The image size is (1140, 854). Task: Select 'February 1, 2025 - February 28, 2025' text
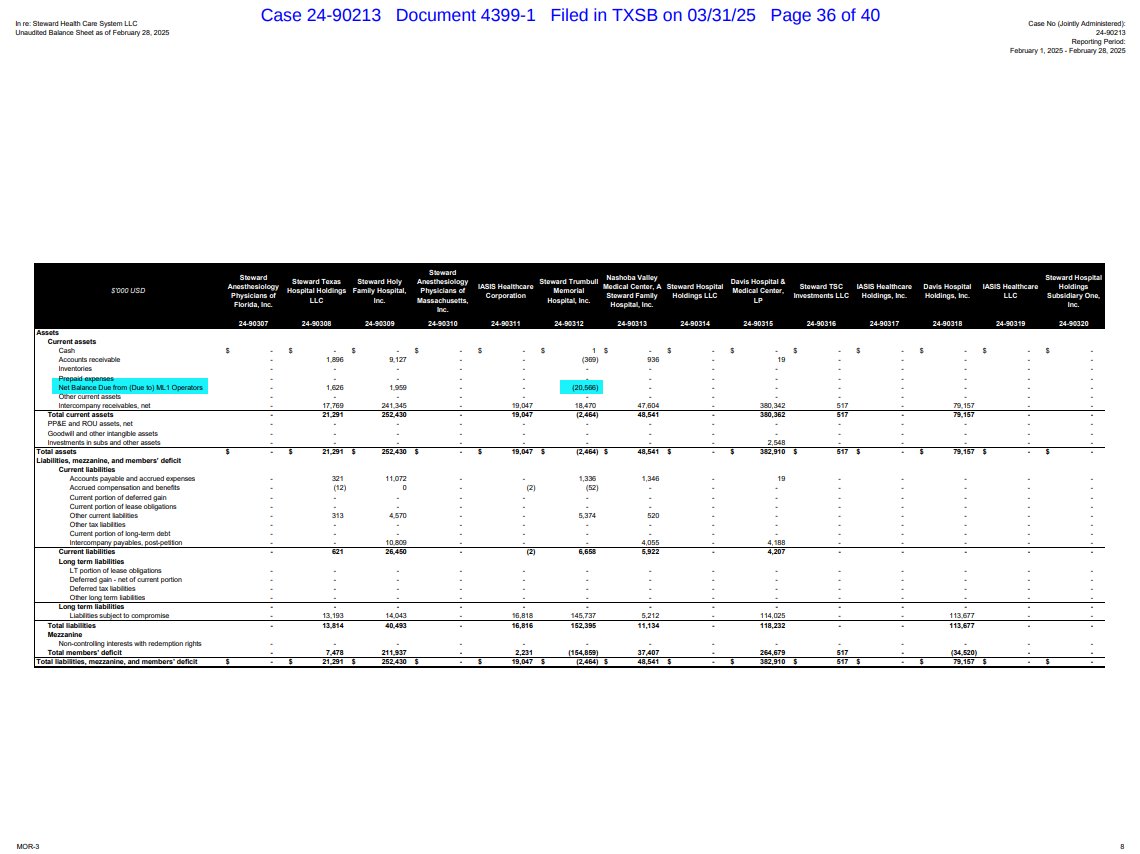1067,50
